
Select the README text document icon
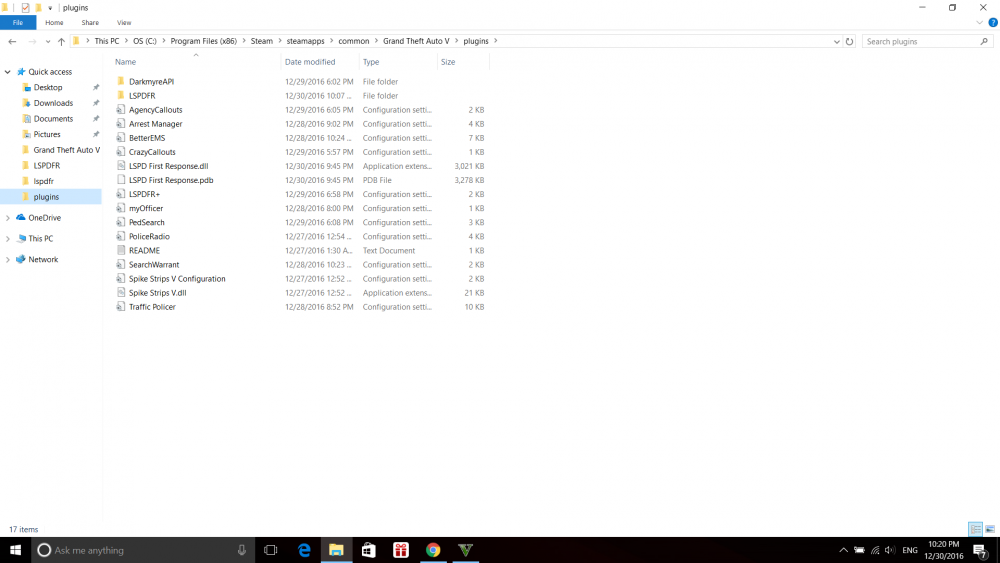(x=121, y=251)
